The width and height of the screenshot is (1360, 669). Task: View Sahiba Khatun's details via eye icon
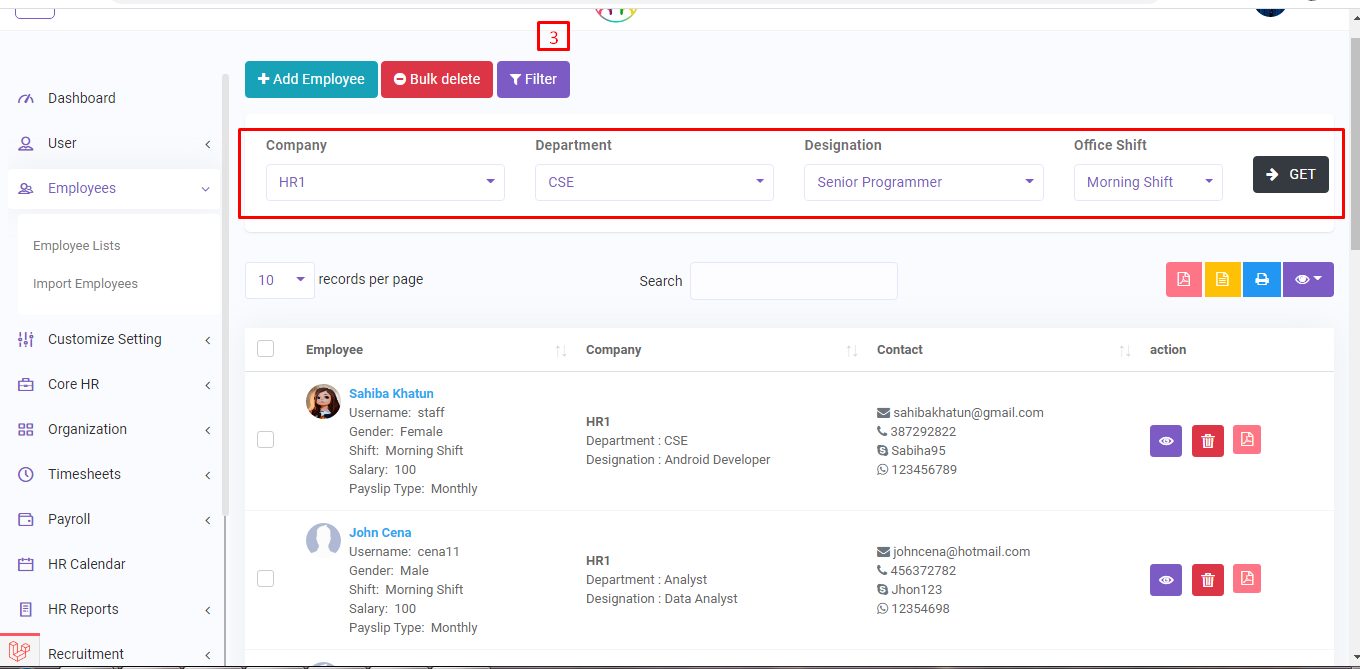click(x=1166, y=441)
